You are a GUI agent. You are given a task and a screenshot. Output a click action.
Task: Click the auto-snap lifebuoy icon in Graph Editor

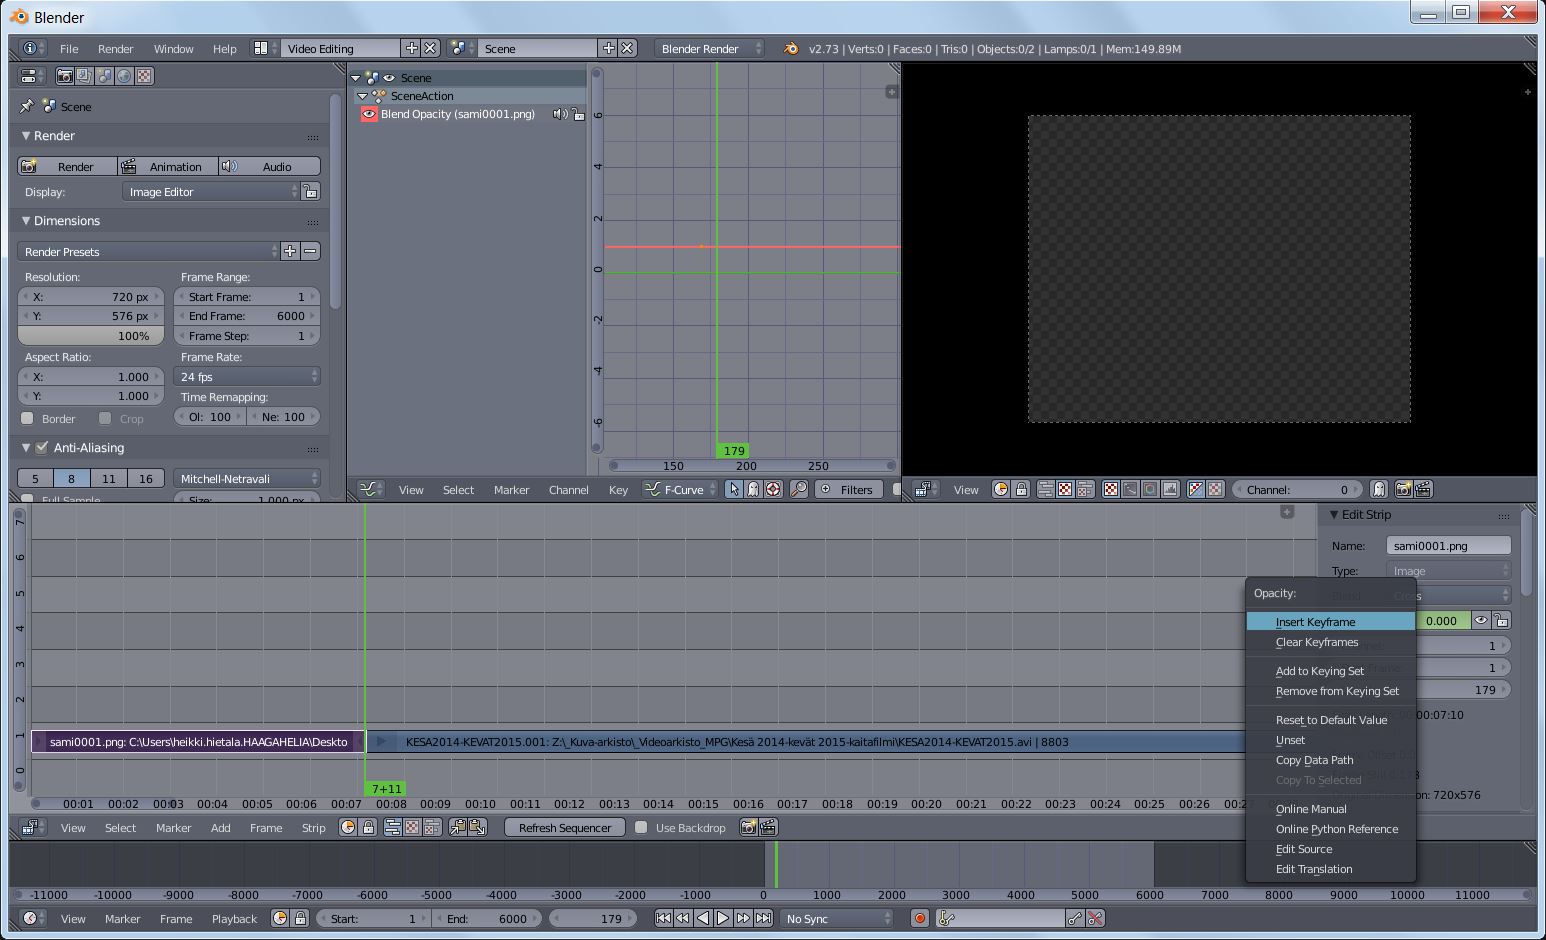(x=773, y=489)
